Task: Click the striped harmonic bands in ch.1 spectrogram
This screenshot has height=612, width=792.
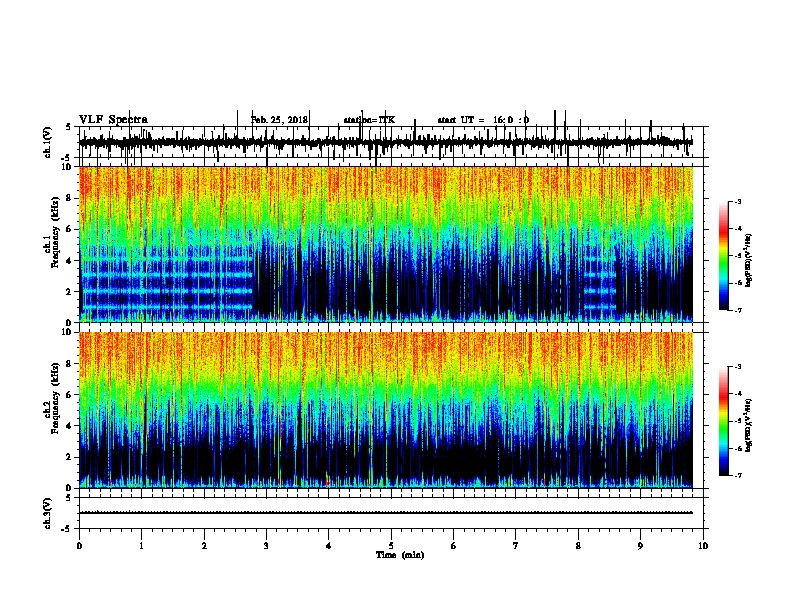Action: click(x=166, y=283)
